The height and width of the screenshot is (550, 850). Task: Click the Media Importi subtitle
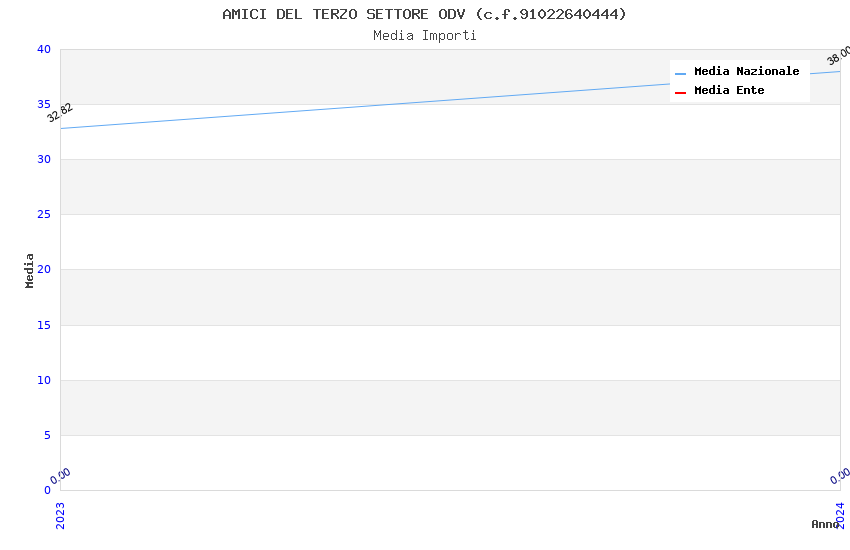pos(424,36)
